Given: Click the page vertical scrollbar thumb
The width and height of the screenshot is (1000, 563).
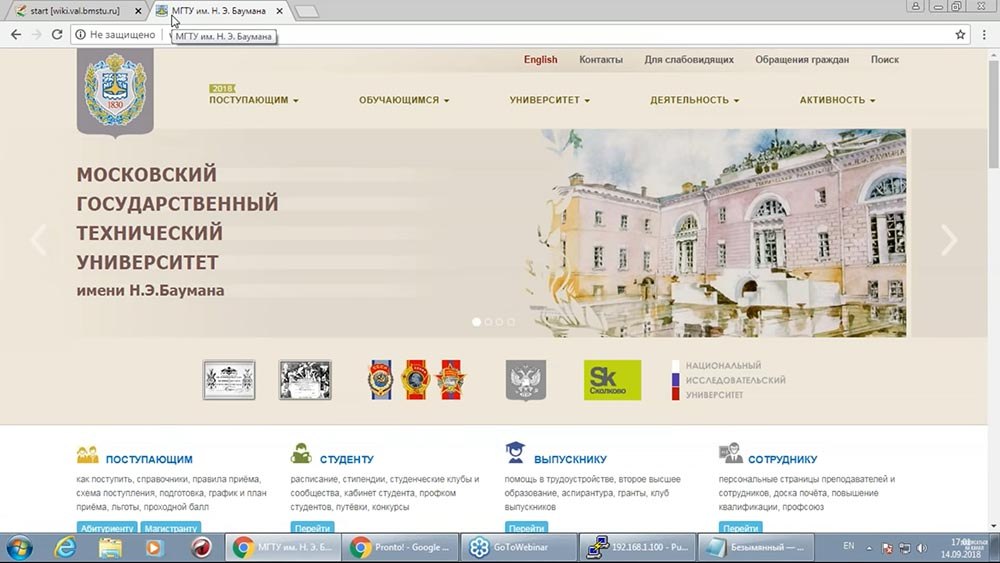Looking at the screenshot, I should point(994,113).
